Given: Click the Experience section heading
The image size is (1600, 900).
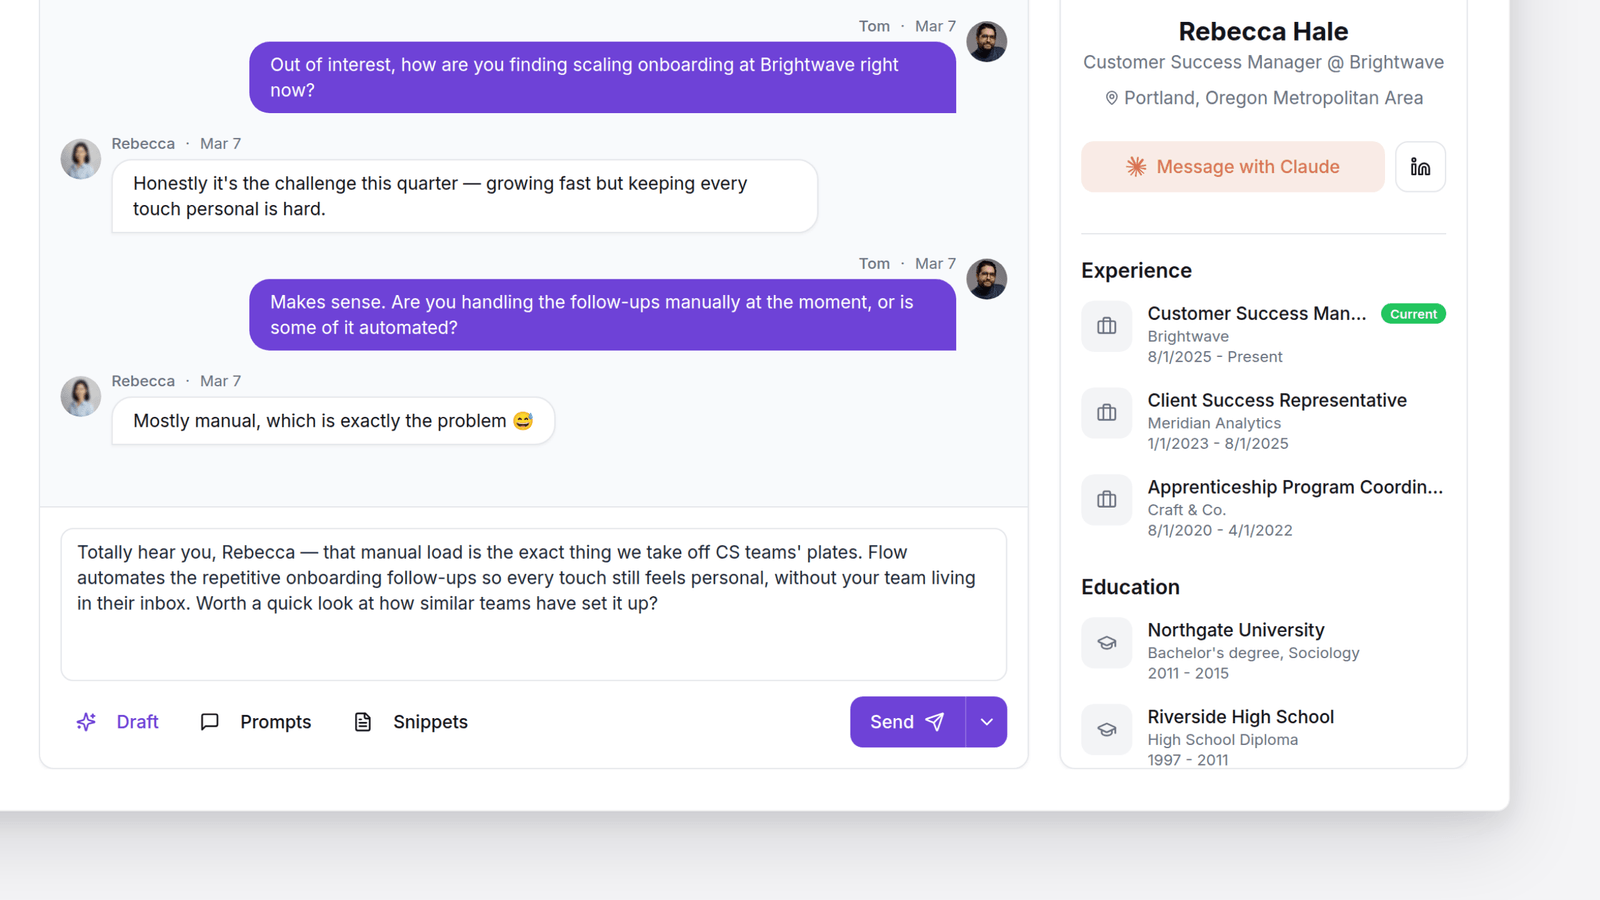Looking at the screenshot, I should (x=1136, y=271).
